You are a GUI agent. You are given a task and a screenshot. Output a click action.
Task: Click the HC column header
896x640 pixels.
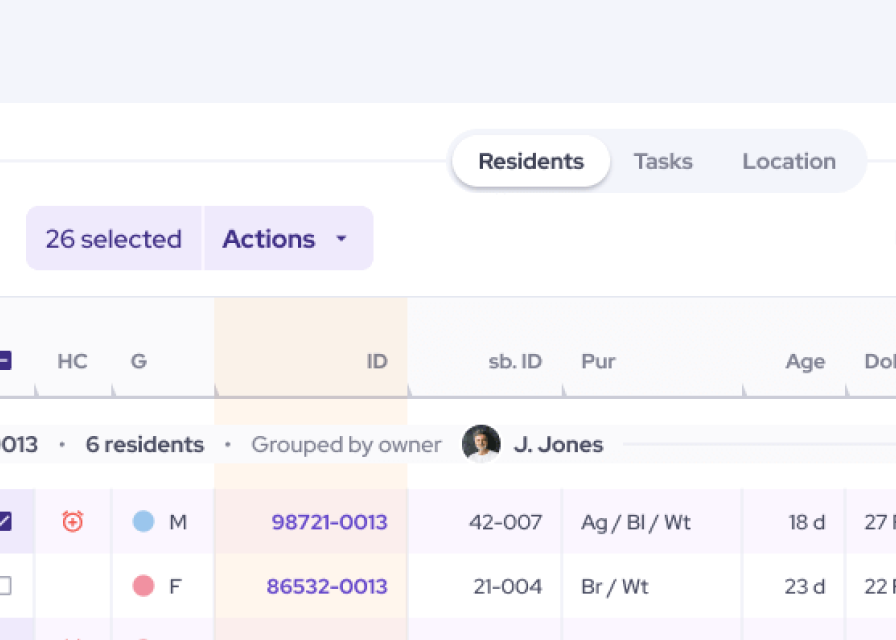click(x=72, y=361)
